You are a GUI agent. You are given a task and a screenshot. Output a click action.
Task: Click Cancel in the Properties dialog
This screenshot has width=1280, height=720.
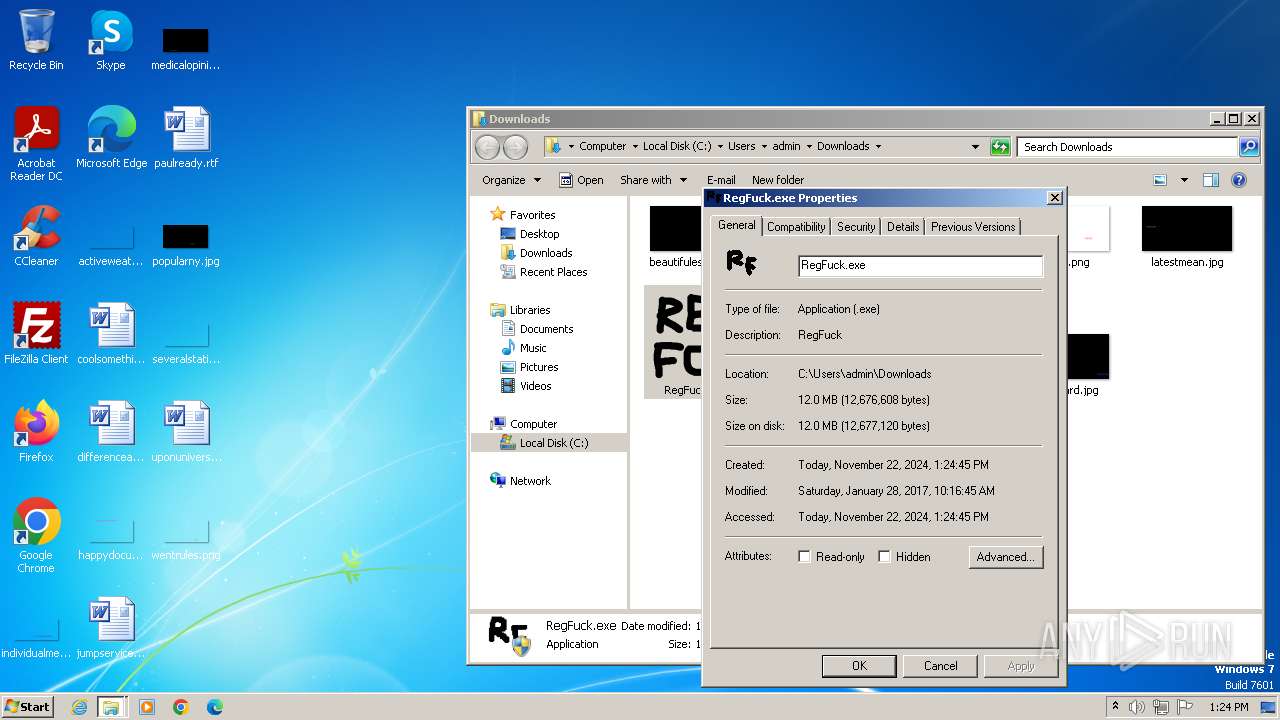[x=940, y=666]
